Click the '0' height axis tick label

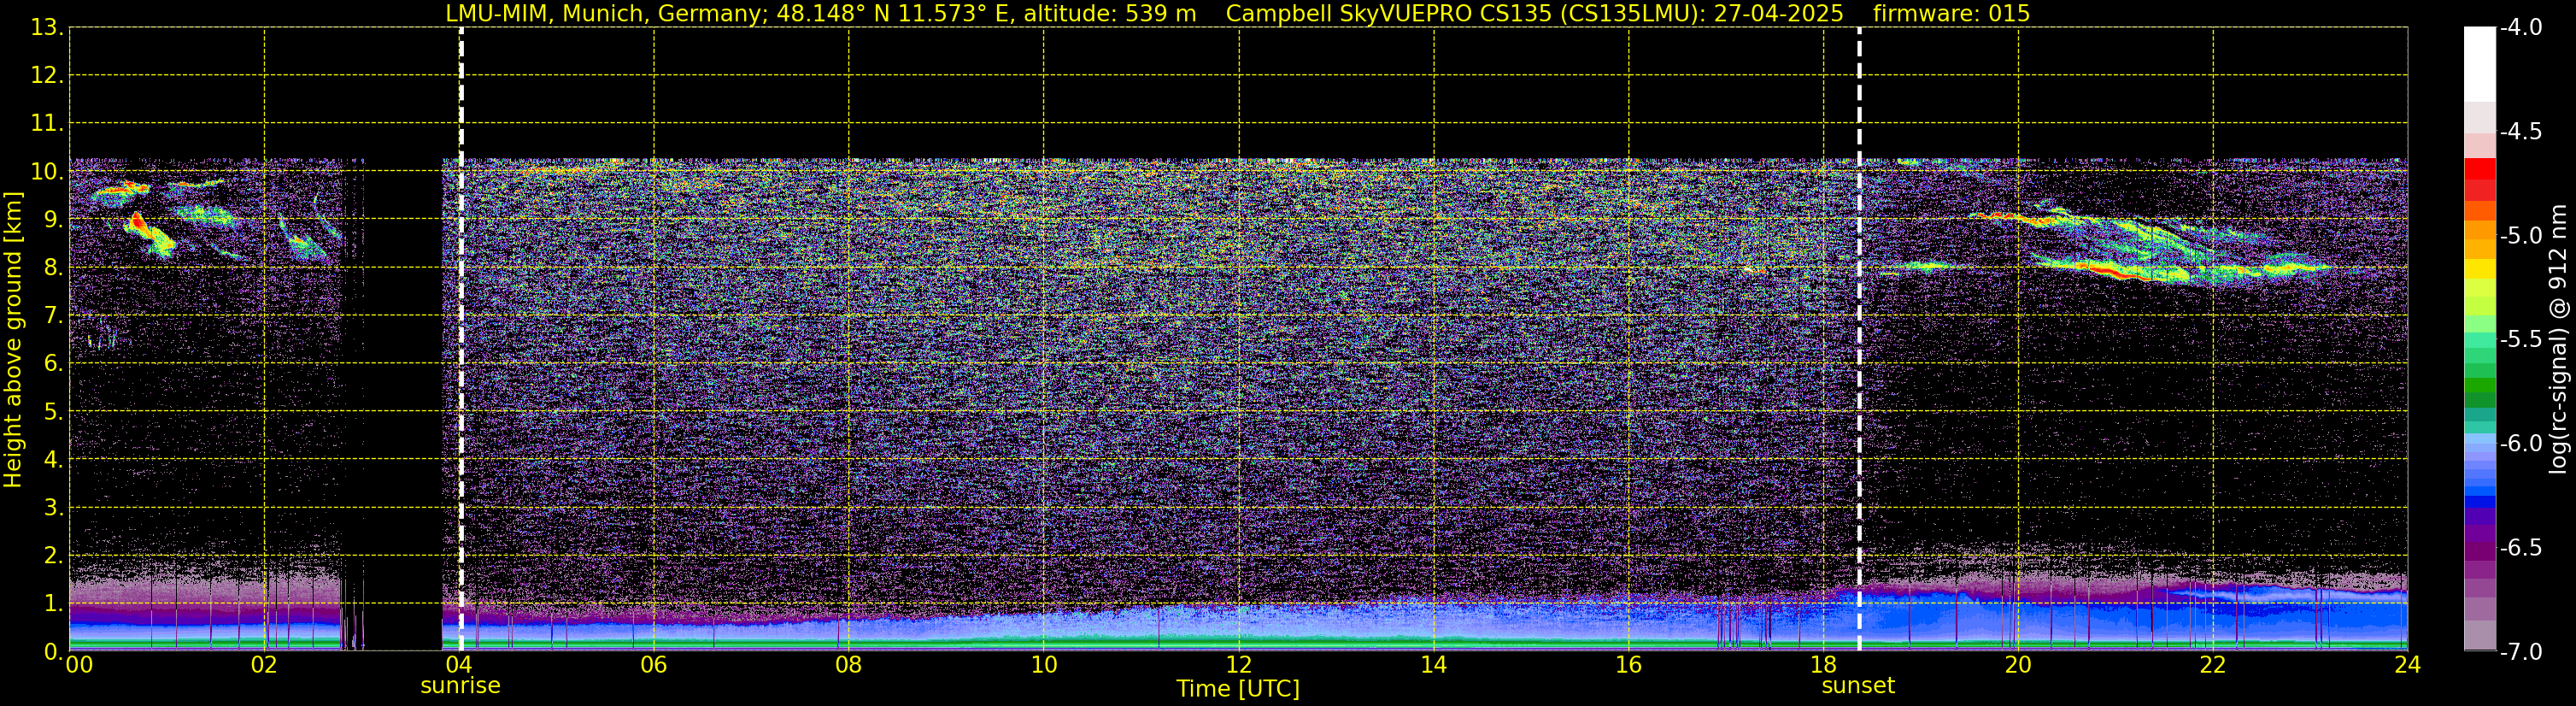point(51,651)
